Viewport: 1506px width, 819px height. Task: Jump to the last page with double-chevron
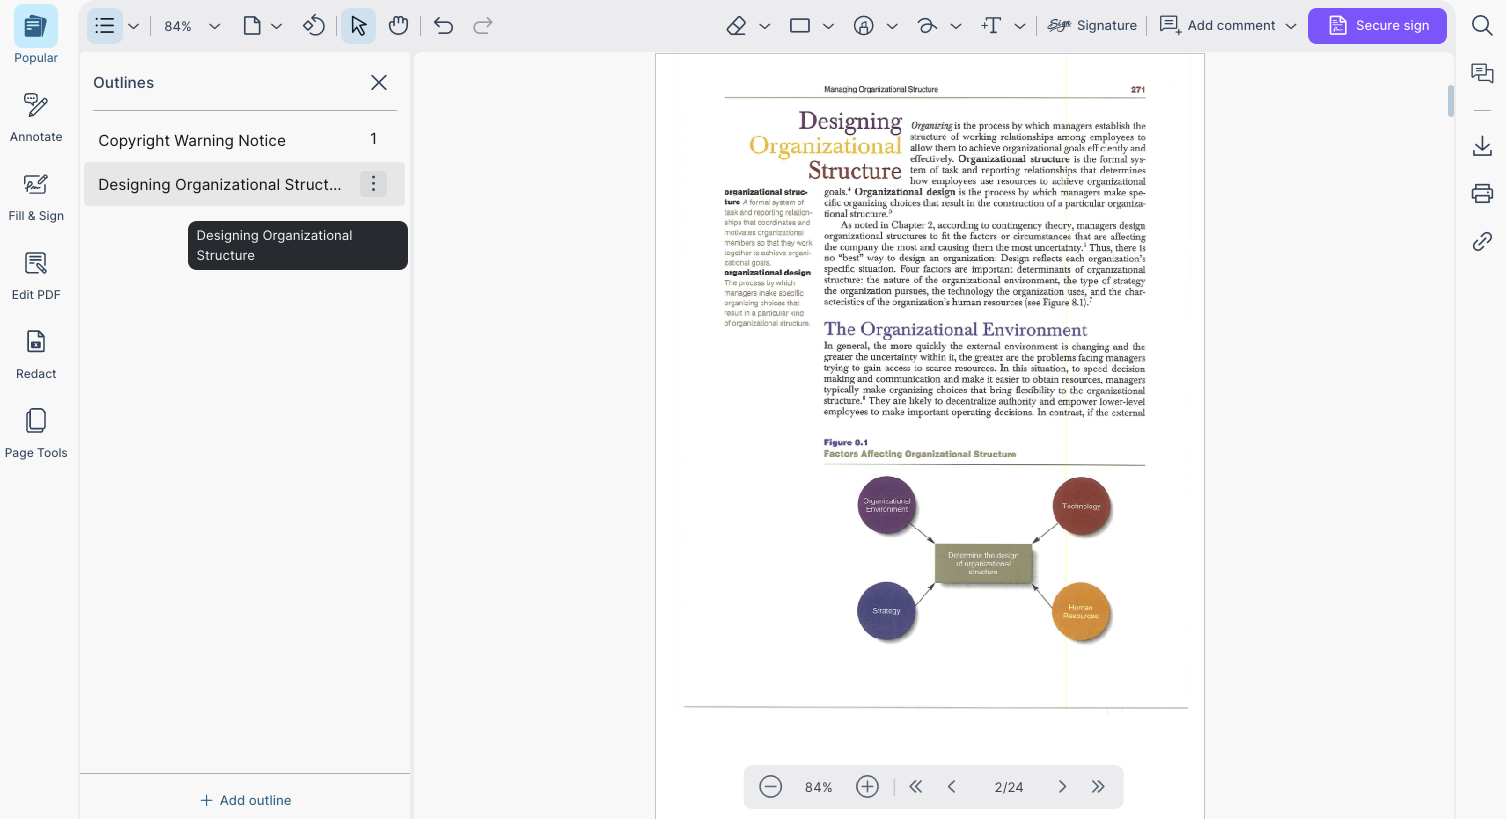click(1097, 787)
